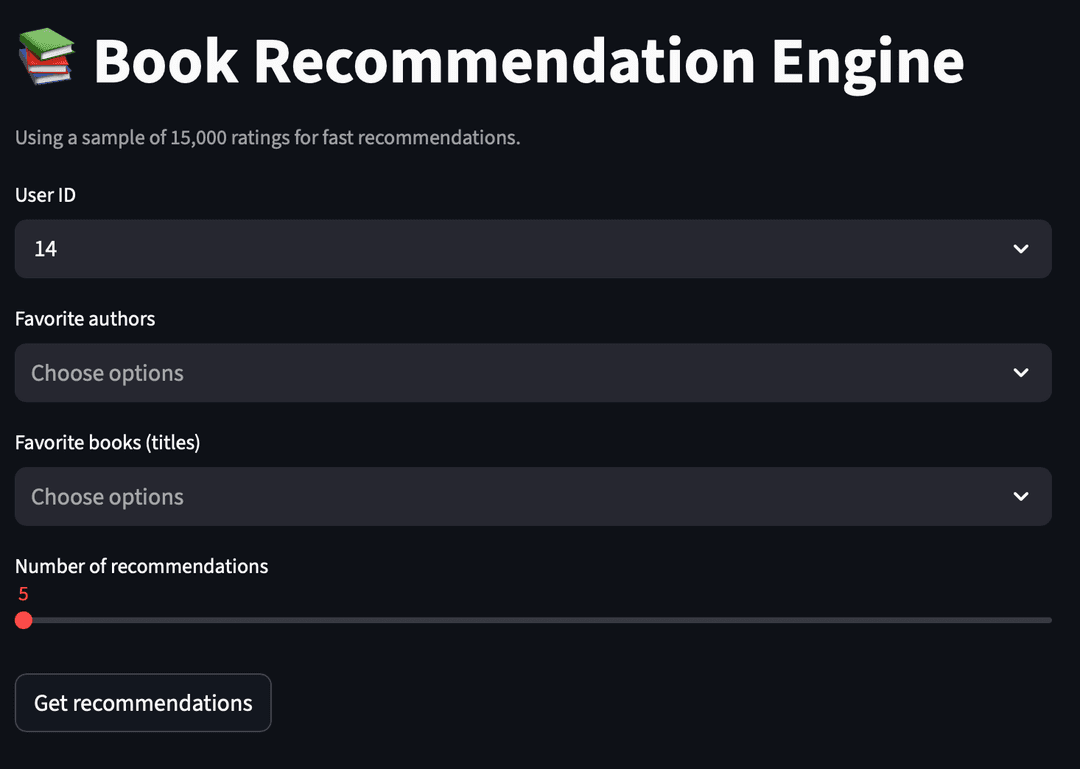Expand the Favorite books titles chevron
This screenshot has width=1080, height=769.
(1020, 496)
